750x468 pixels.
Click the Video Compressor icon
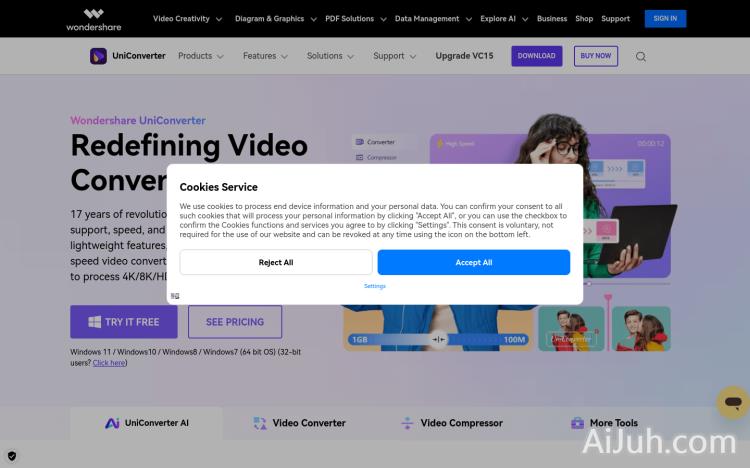407,423
